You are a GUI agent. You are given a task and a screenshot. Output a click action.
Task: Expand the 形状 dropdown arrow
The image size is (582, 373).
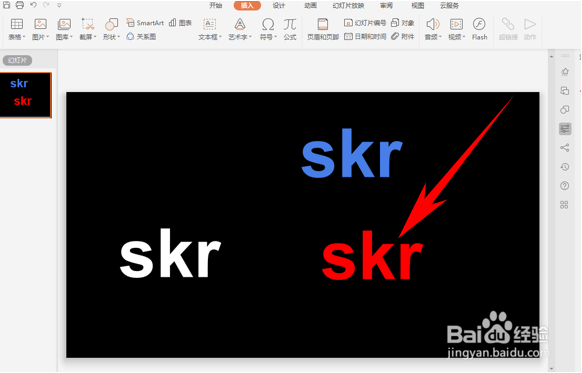pyautogui.click(x=119, y=37)
